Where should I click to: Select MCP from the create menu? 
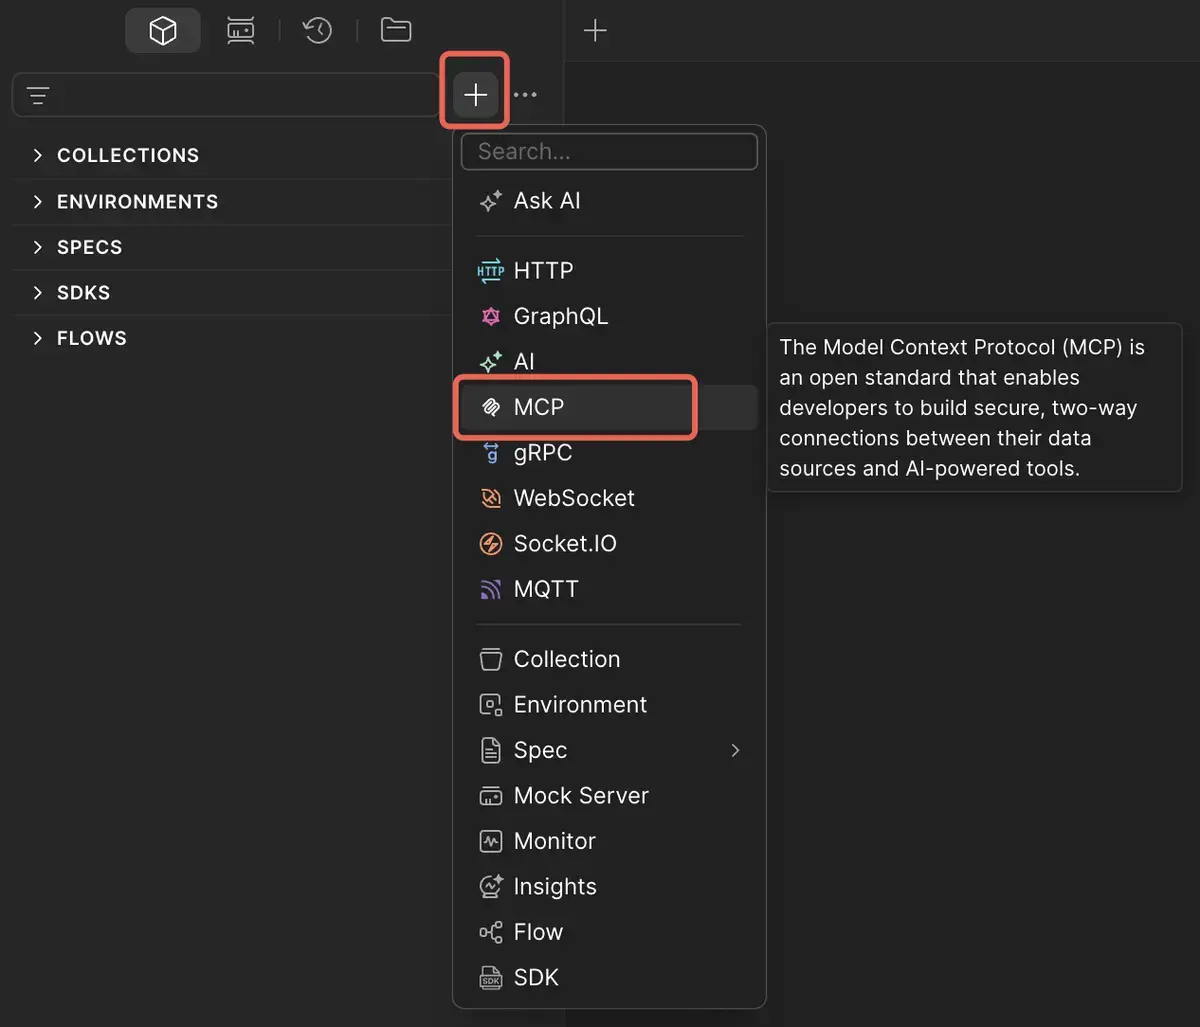coord(610,407)
